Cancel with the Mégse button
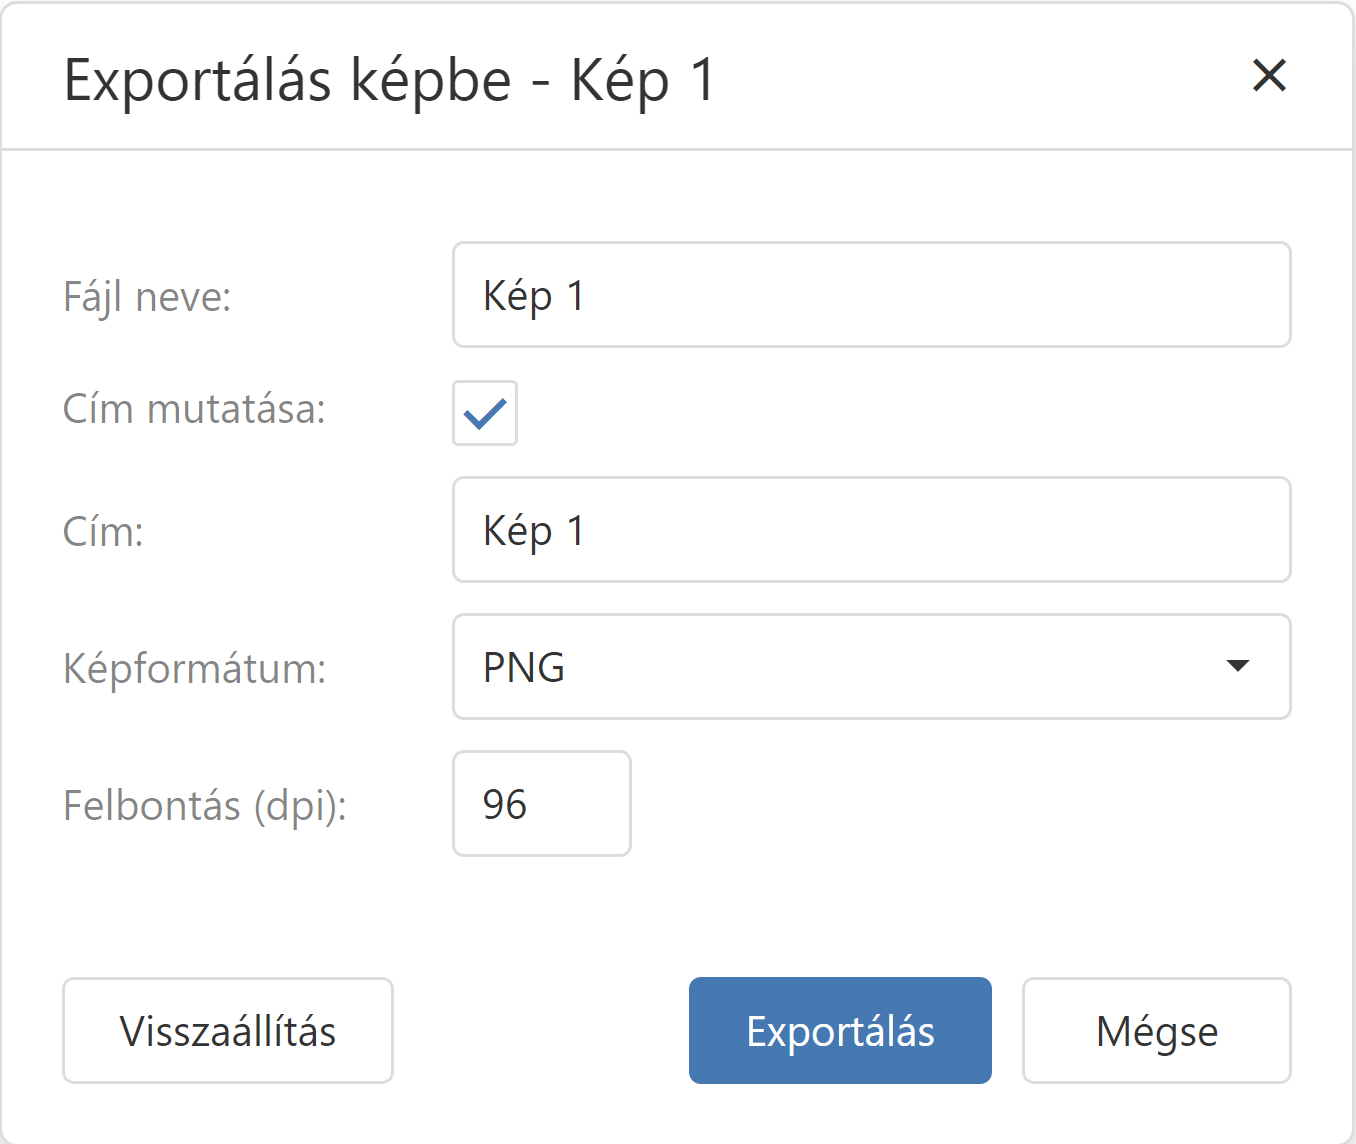This screenshot has width=1356, height=1144. click(1156, 1031)
